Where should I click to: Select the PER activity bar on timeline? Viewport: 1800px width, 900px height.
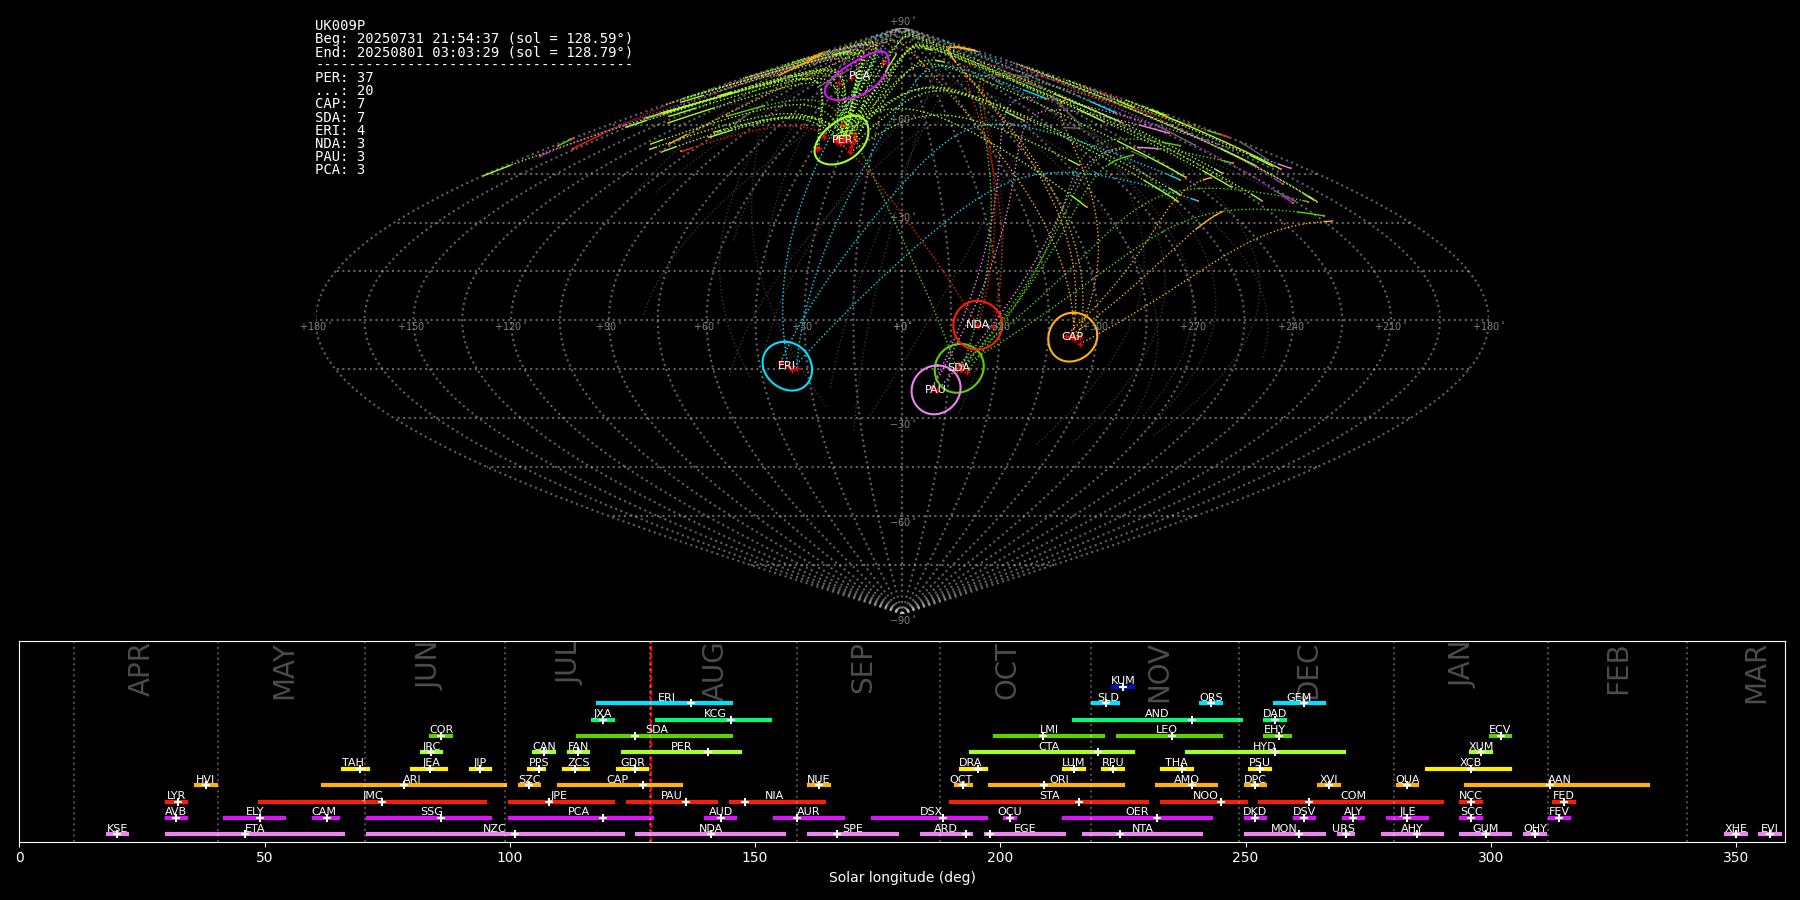tap(681, 752)
